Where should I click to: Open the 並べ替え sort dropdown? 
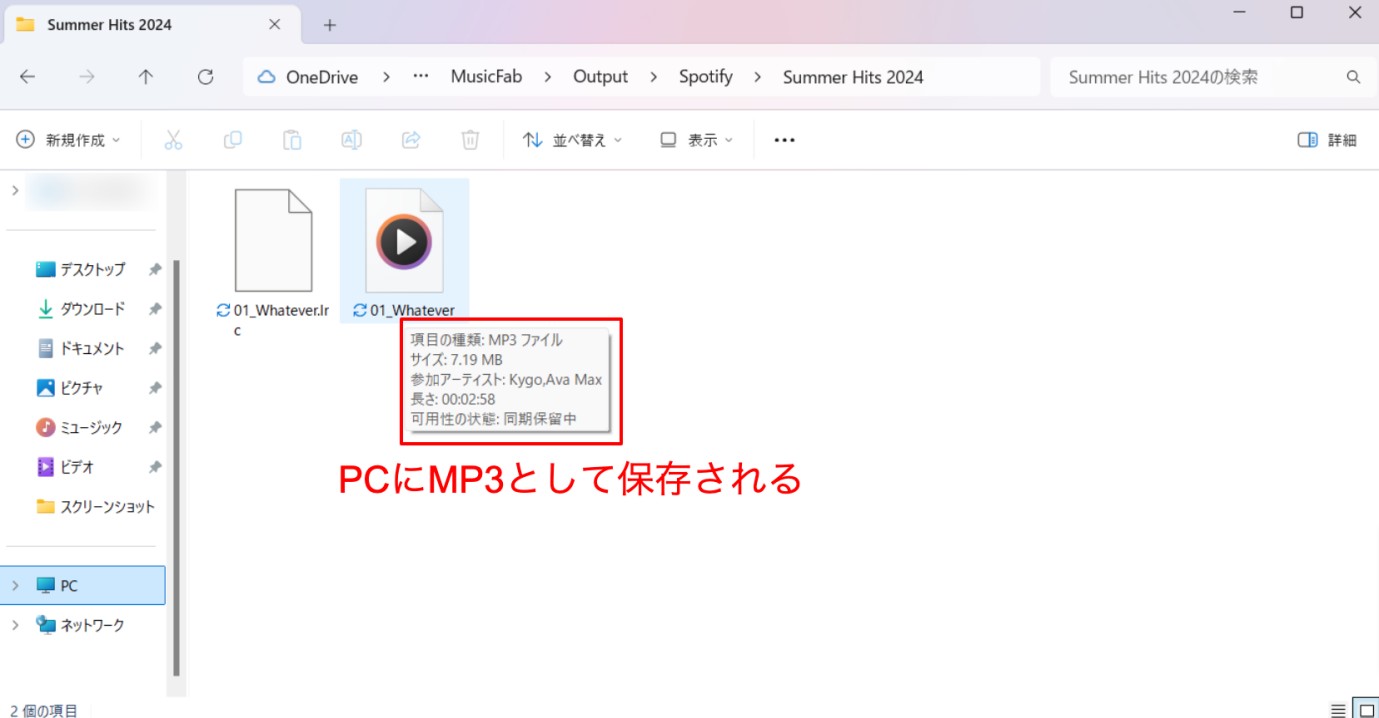572,140
